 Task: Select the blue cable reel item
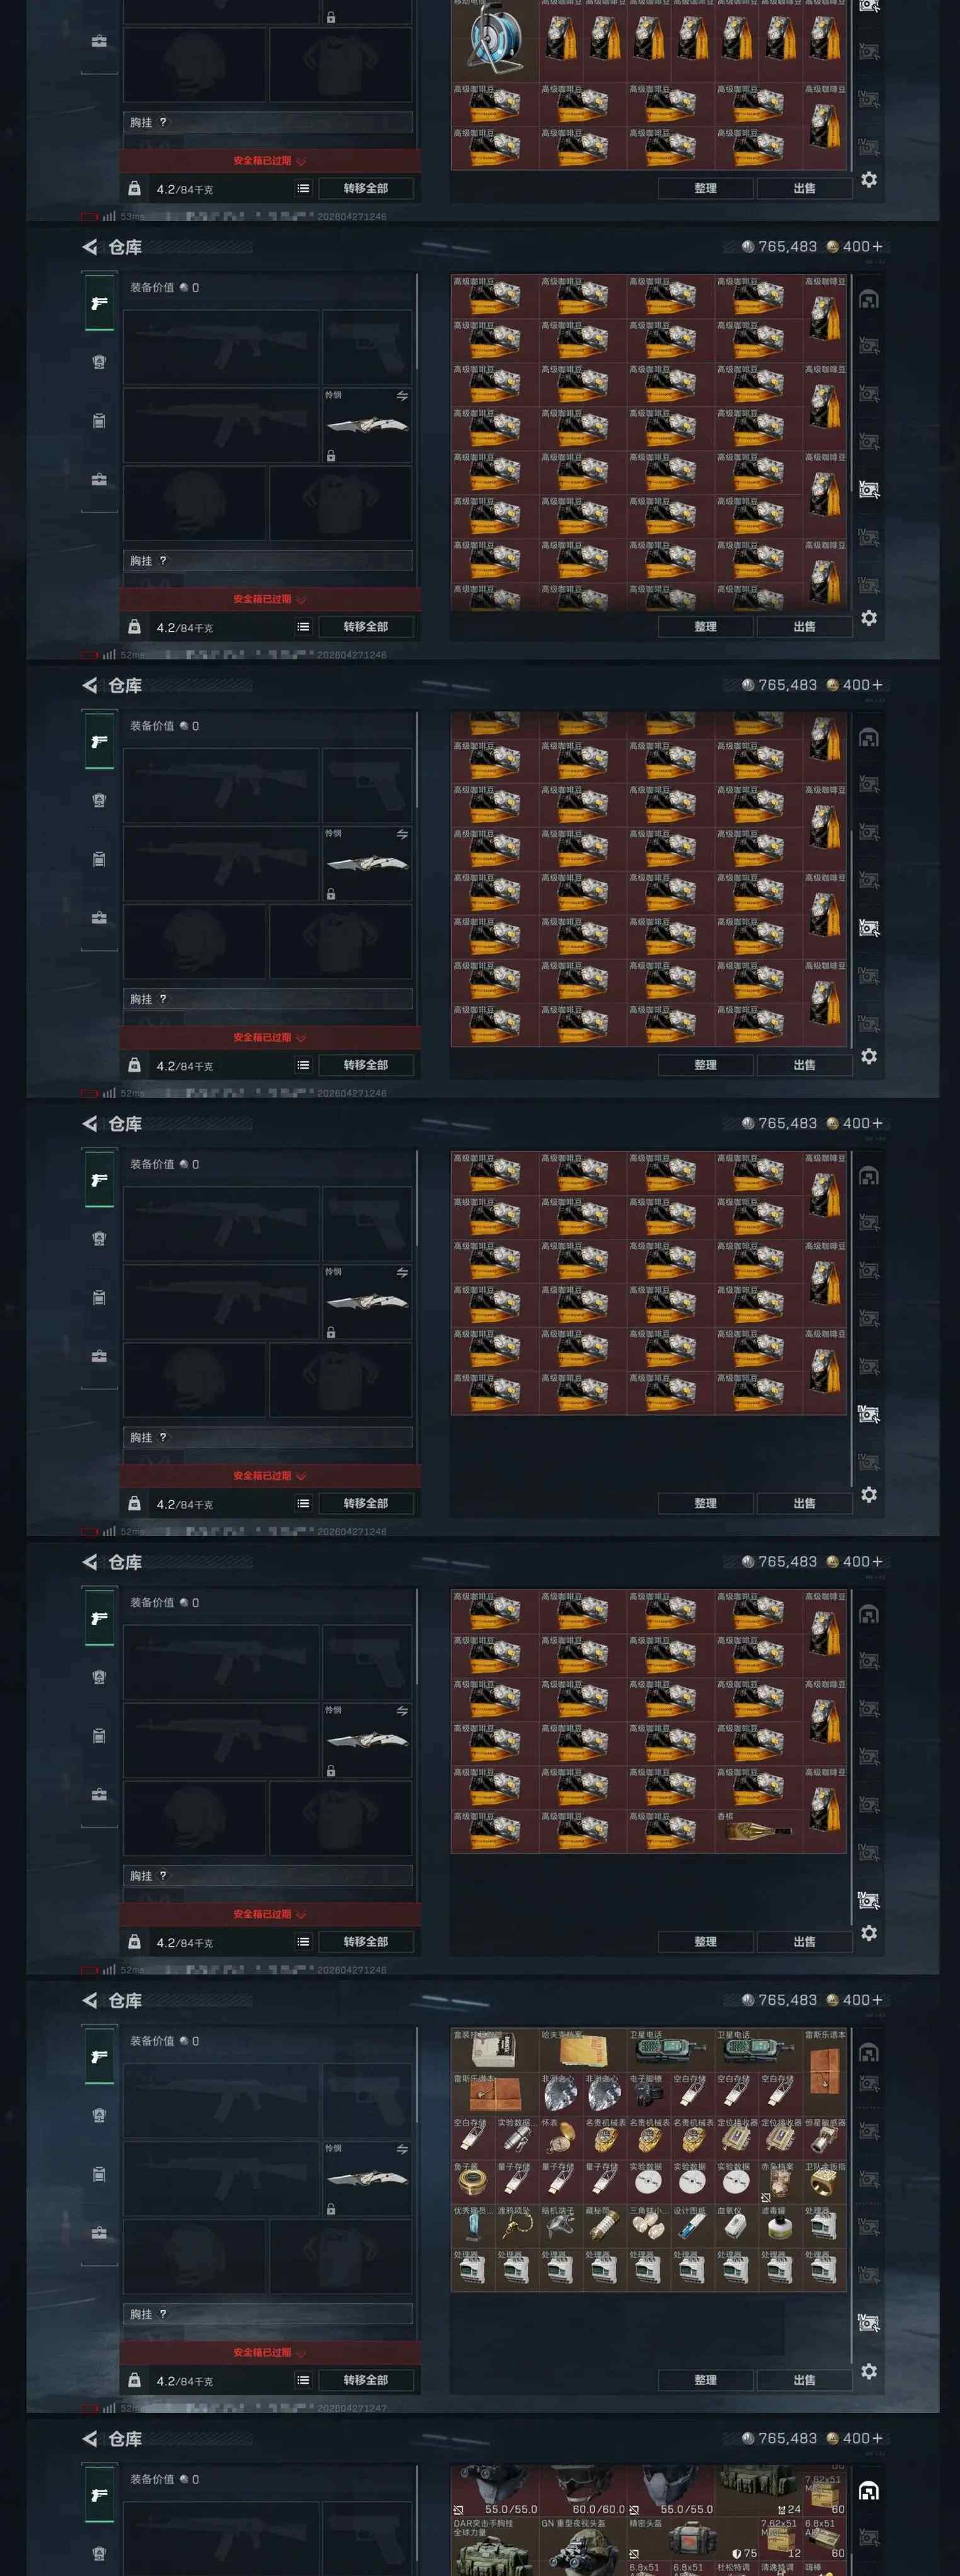495,40
